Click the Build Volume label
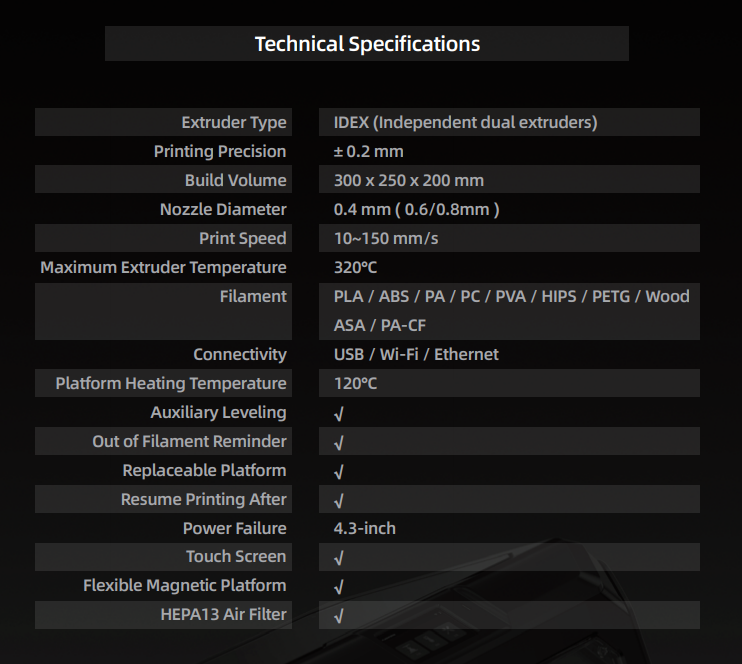 pyautogui.click(x=235, y=181)
